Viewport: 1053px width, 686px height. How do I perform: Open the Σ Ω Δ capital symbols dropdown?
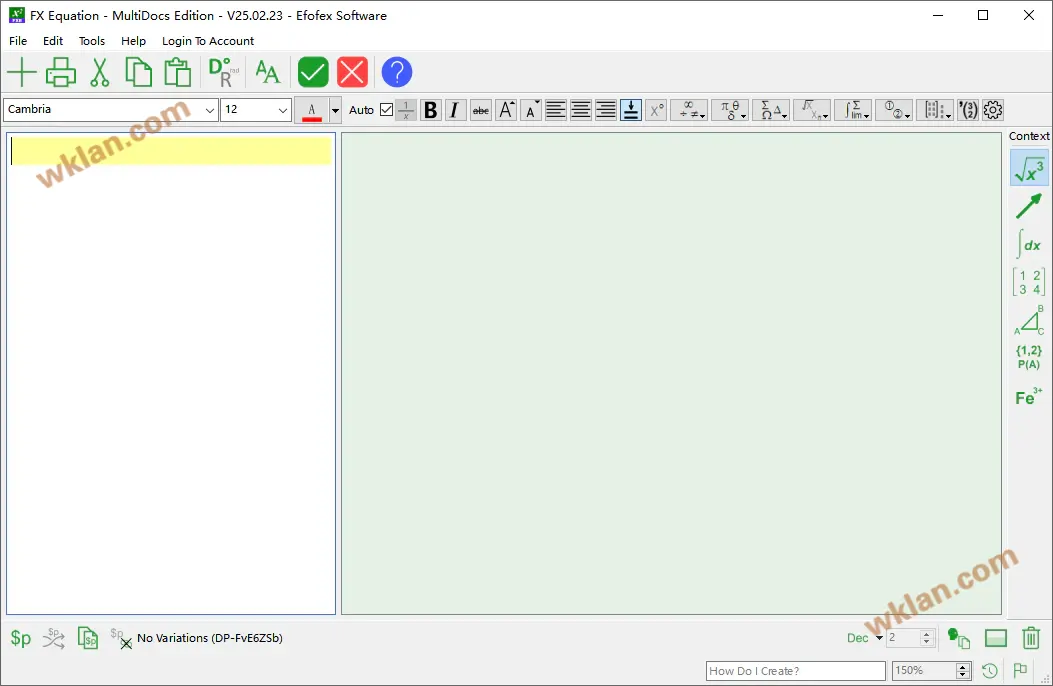(771, 110)
